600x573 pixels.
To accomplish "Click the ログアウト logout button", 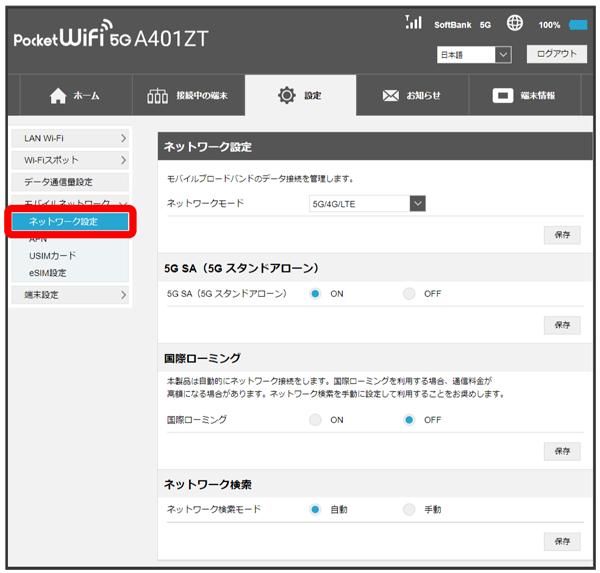I will coord(556,54).
